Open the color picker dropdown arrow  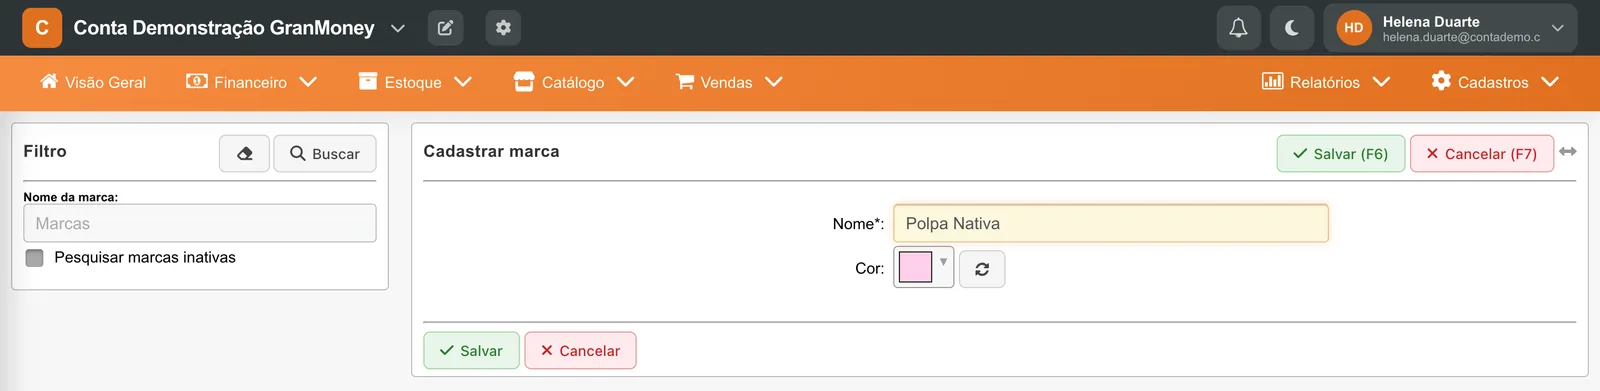click(943, 262)
